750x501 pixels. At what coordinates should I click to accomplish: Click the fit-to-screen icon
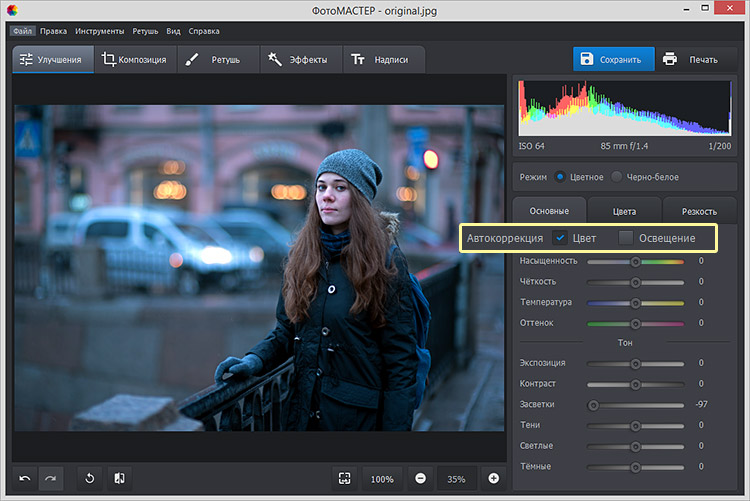344,478
